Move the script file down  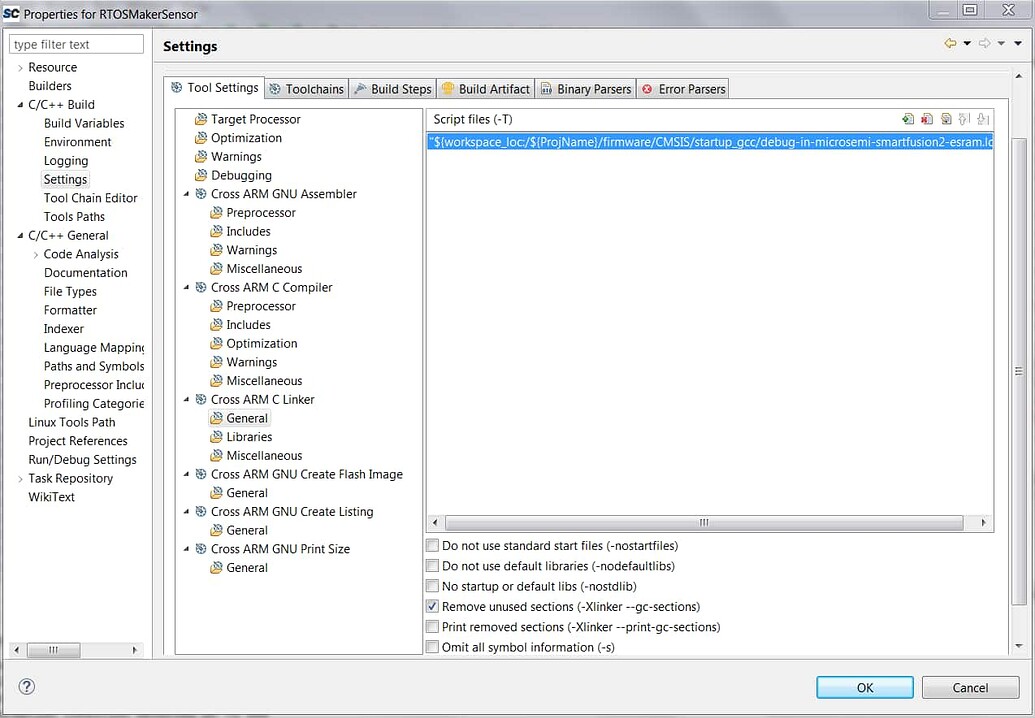(981, 119)
